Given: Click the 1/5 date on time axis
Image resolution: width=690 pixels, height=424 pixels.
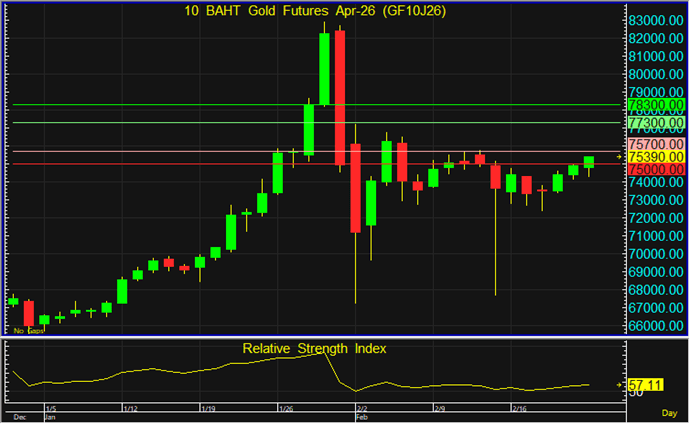Looking at the screenshot, I should (50, 409).
